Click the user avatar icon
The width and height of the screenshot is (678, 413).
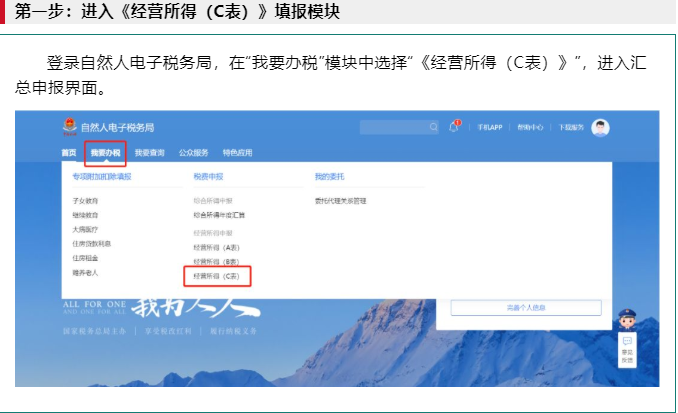(x=600, y=127)
